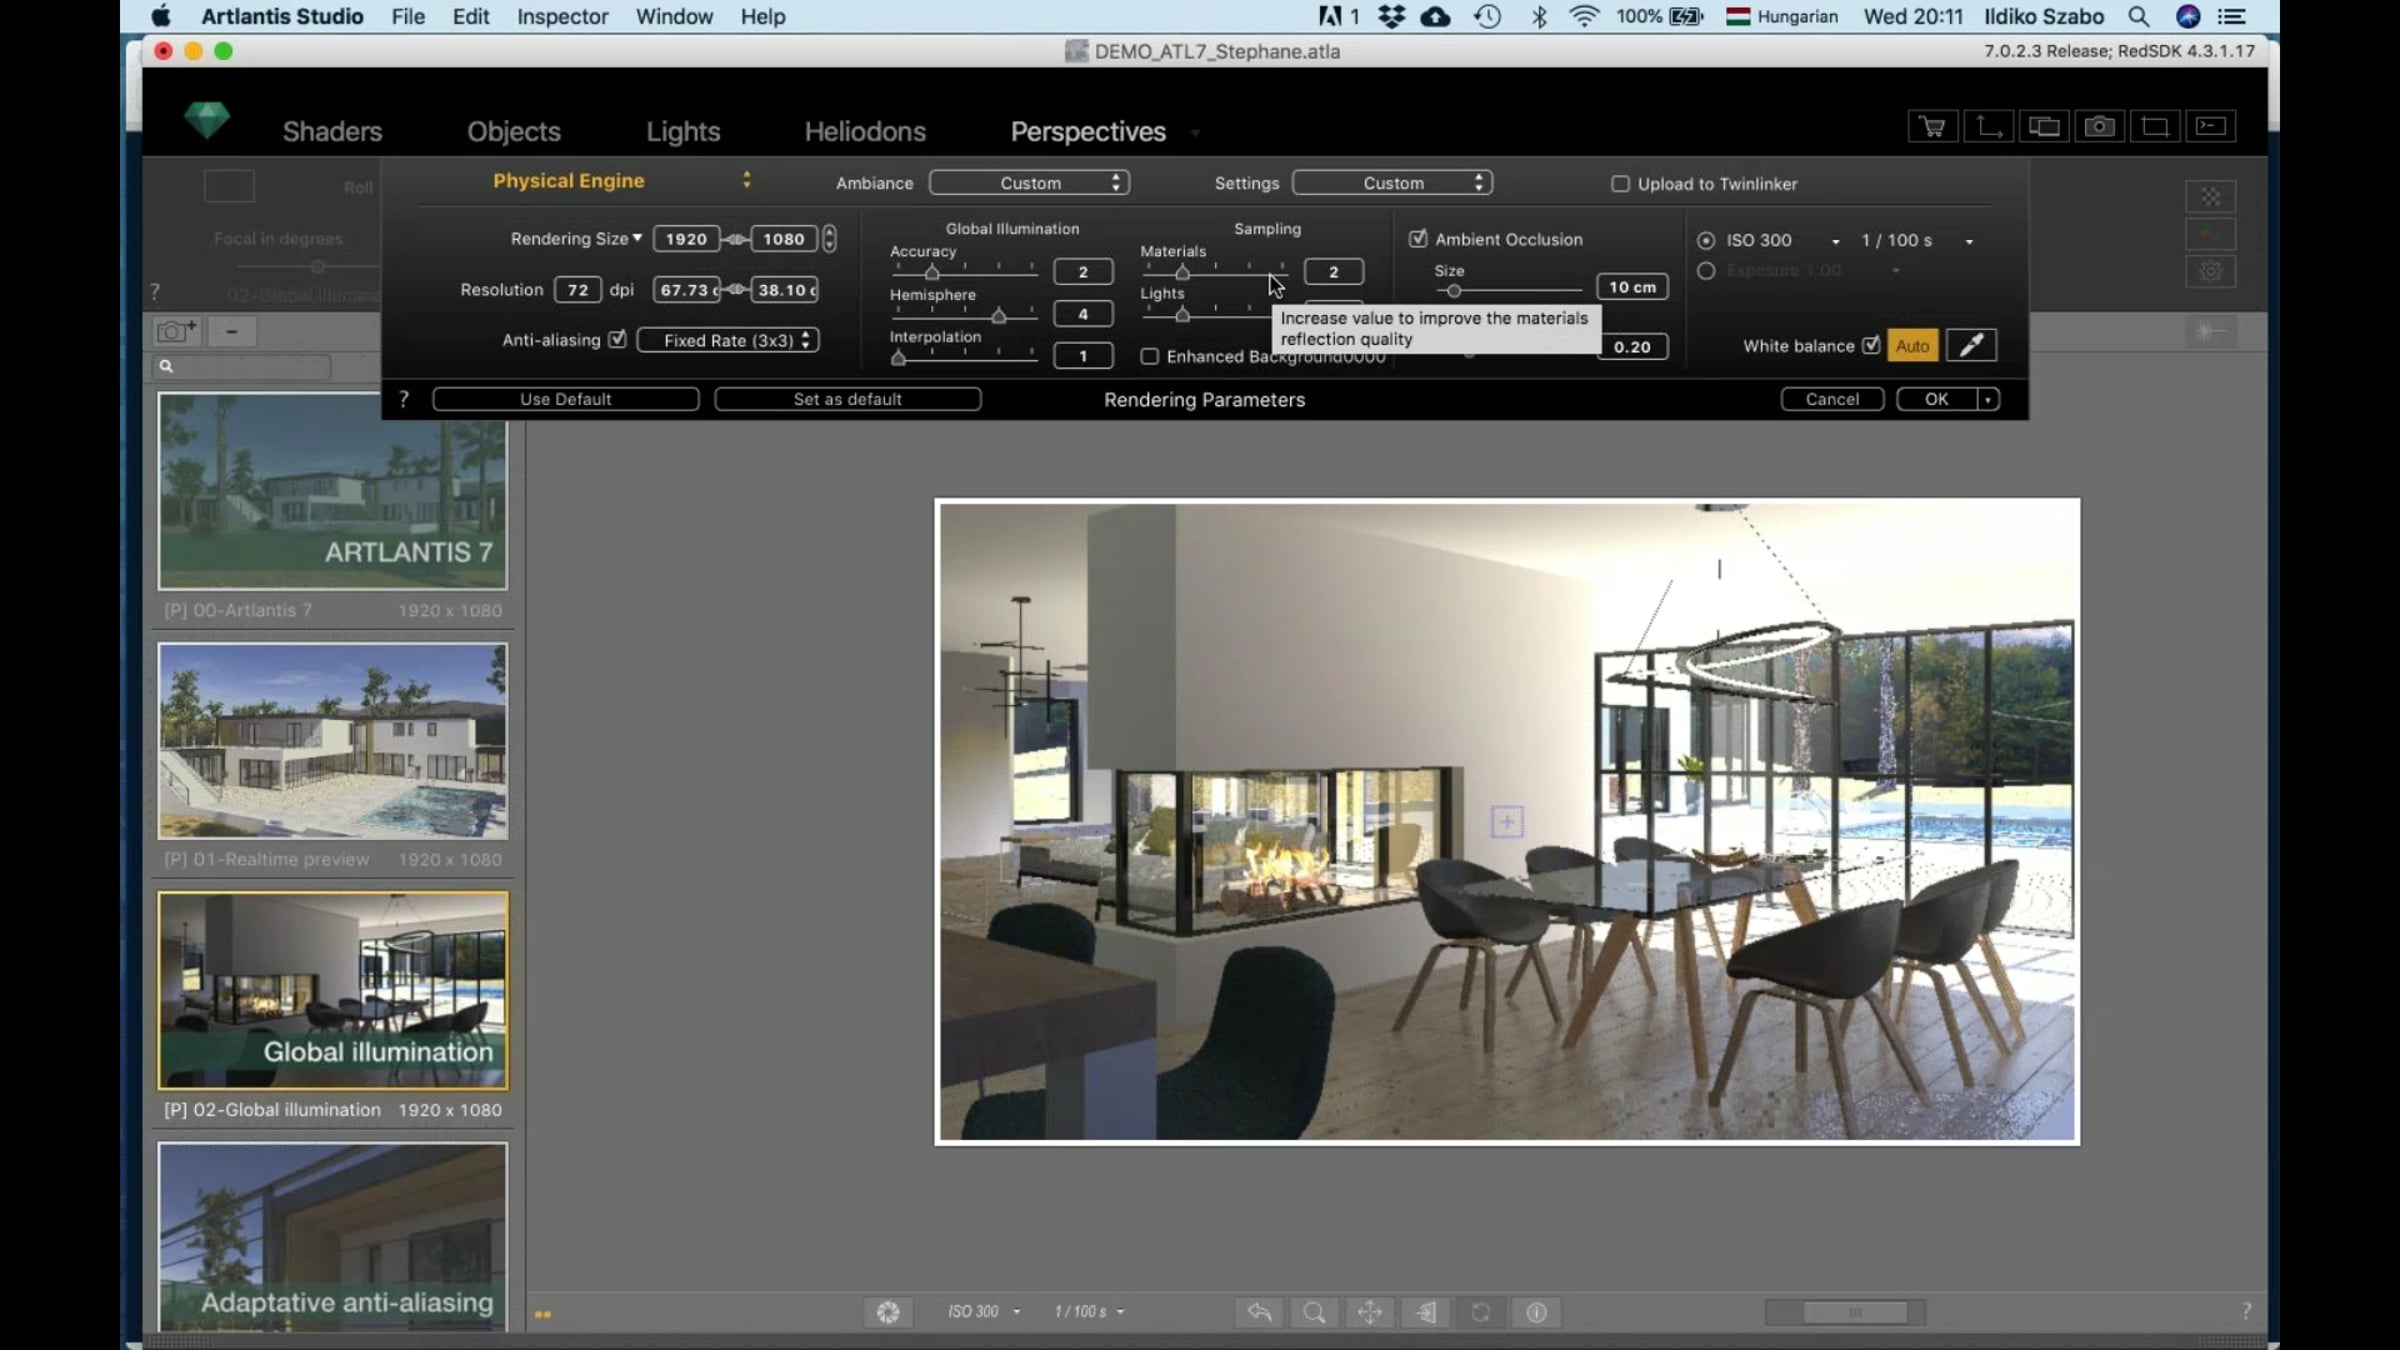Click the rendering parameters help question mark
Screen dimensions: 2400x1350
(x=404, y=399)
